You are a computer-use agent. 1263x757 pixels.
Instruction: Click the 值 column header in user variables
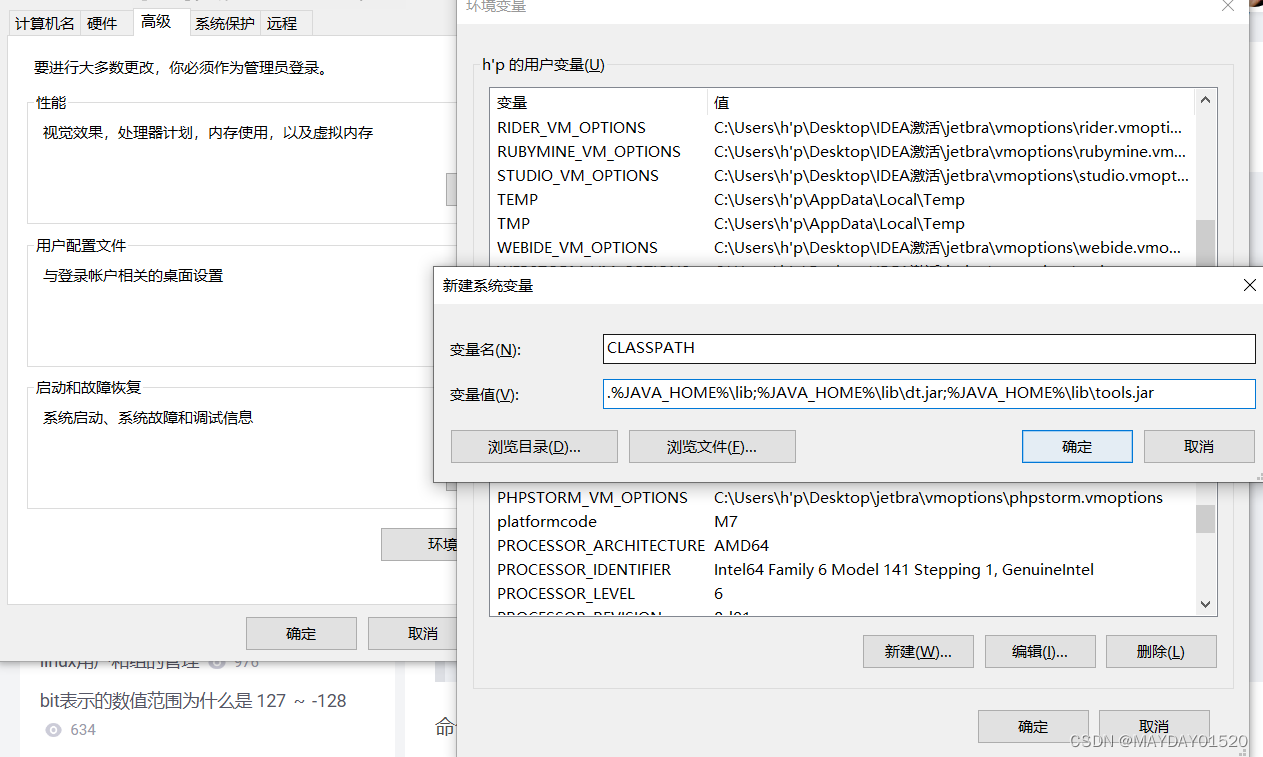point(950,103)
